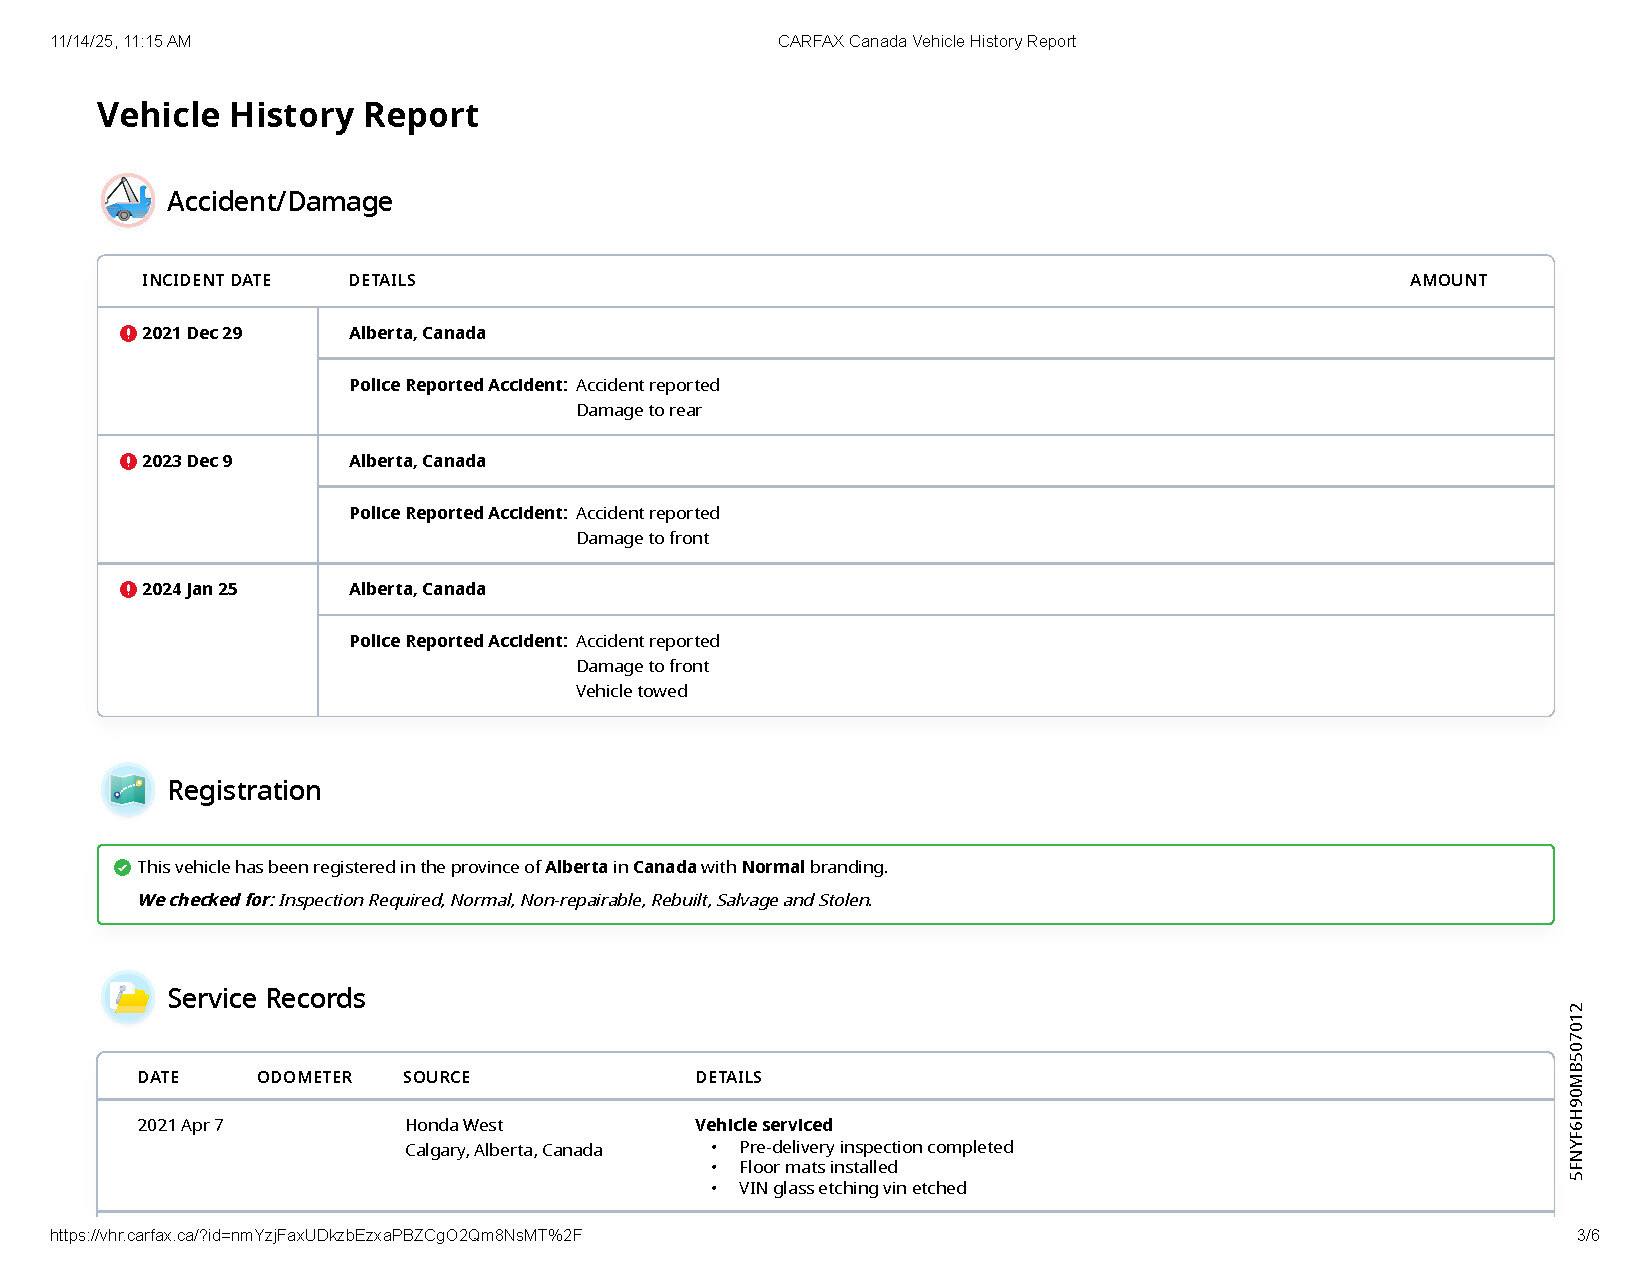
Task: Click the Registration map icon
Action: (128, 790)
